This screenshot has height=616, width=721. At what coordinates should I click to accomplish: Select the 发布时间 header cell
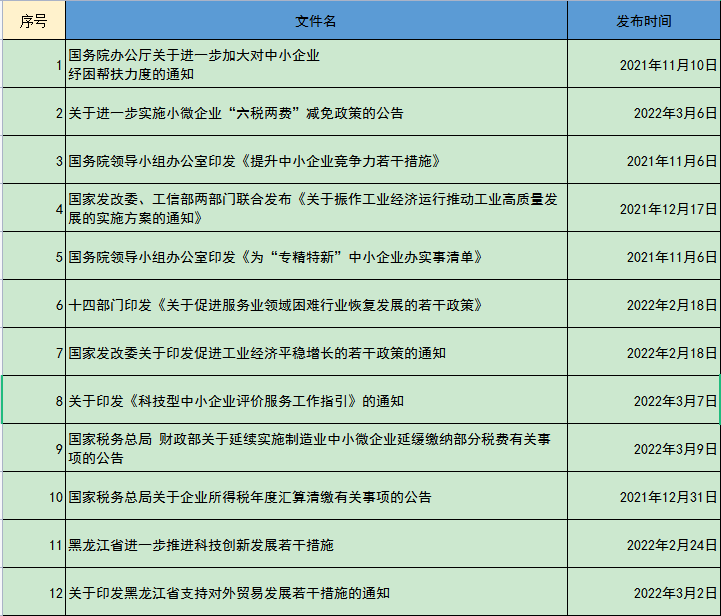click(643, 21)
